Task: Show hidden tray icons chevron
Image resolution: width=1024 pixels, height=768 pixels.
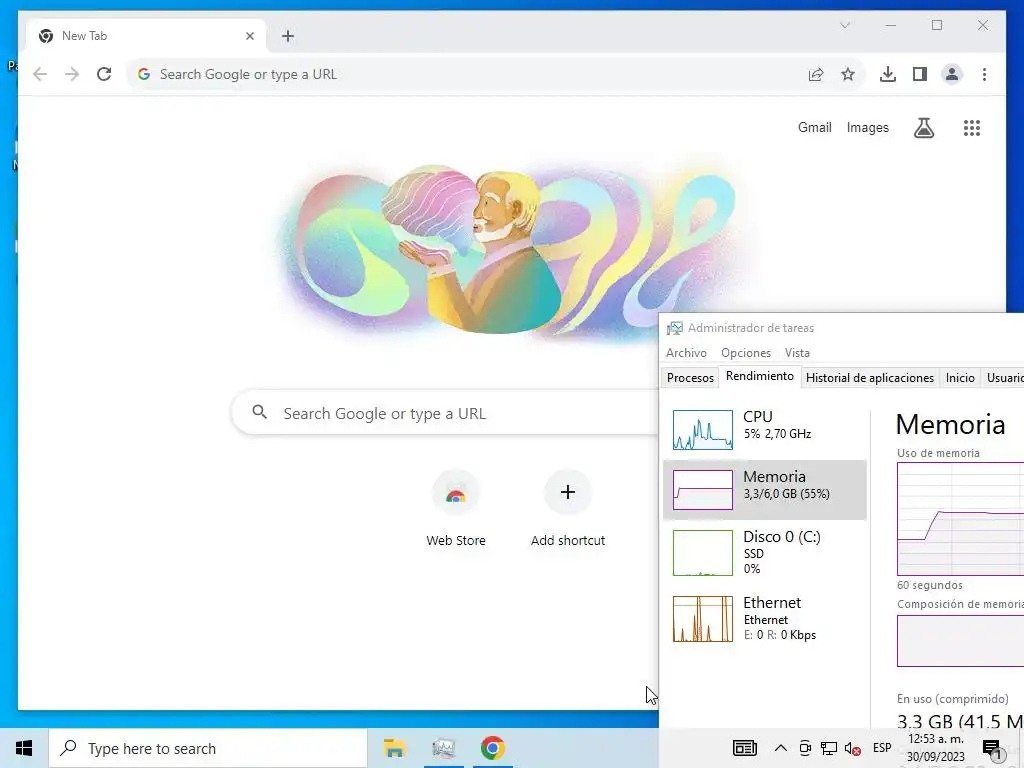Action: click(x=780, y=748)
